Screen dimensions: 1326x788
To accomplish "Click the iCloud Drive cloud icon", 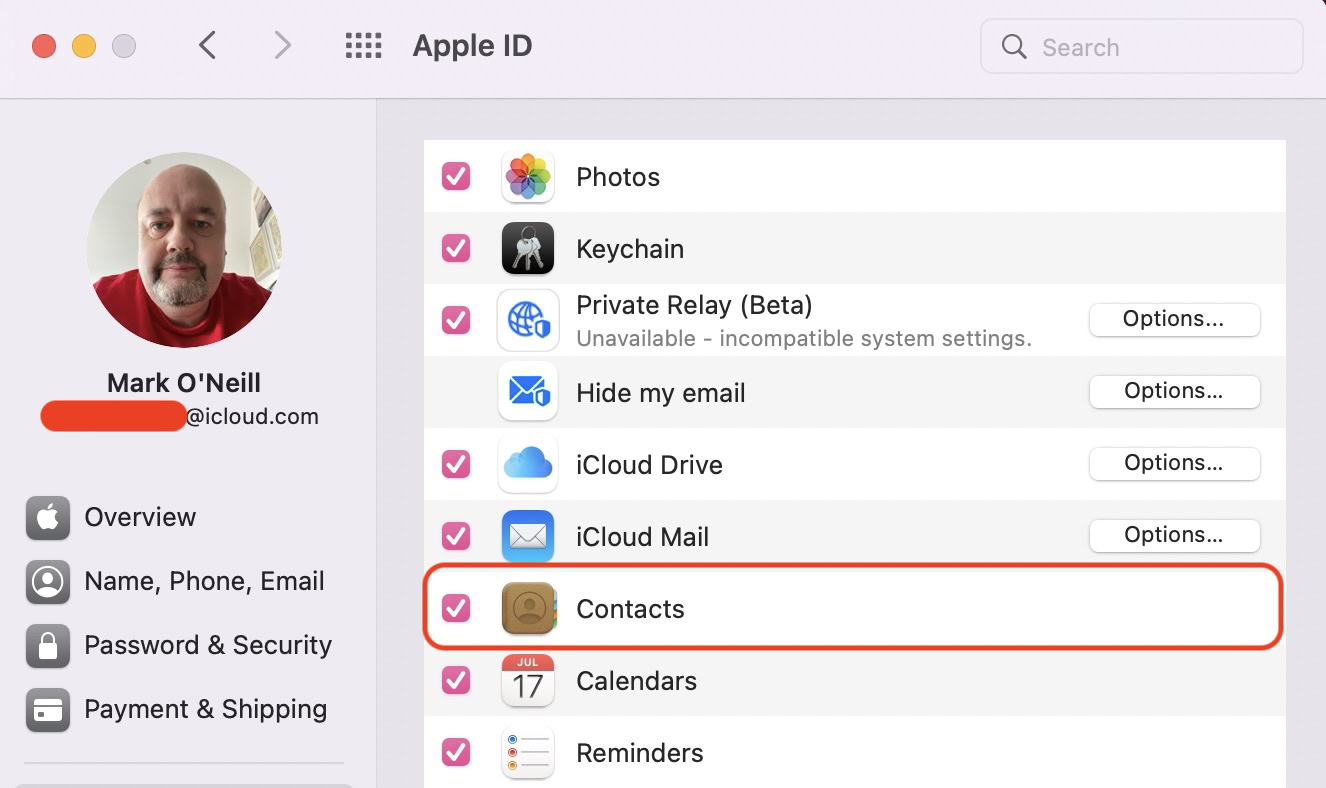I will pos(527,464).
